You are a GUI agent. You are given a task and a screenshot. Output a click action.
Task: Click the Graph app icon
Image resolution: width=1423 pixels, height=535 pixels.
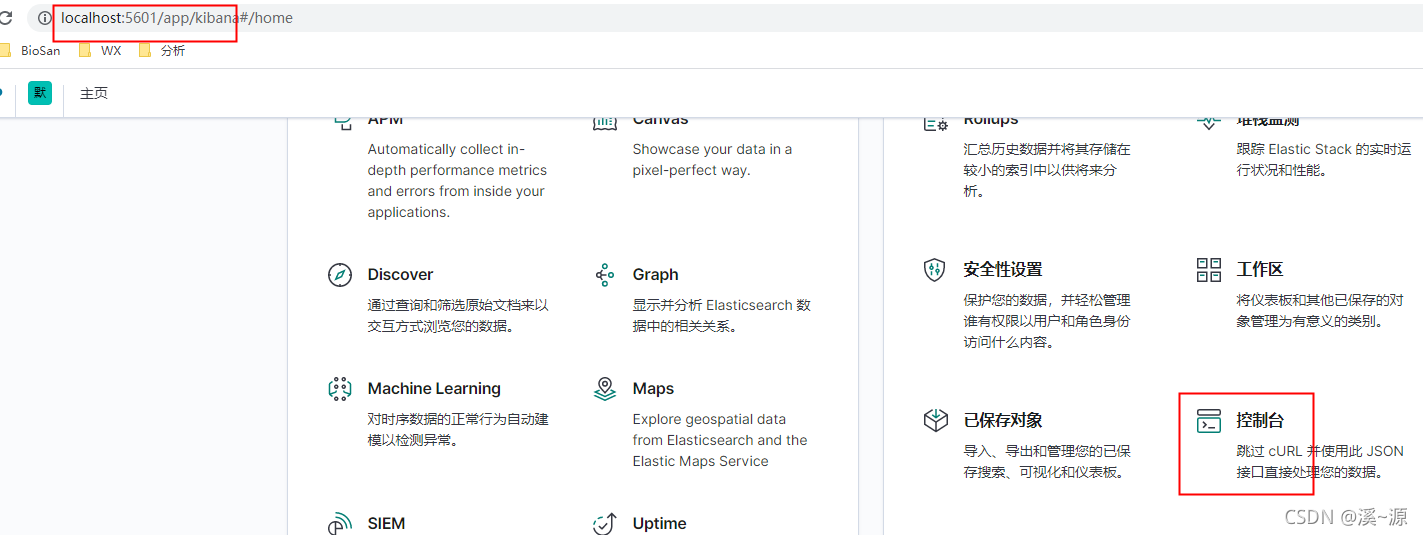coord(604,275)
